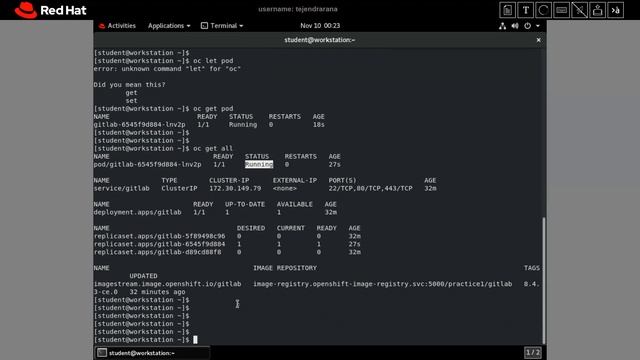Screen dimensions: 640x360
Task: Click imagestream.image.openshift.io/gitlab text
Action: point(167,284)
